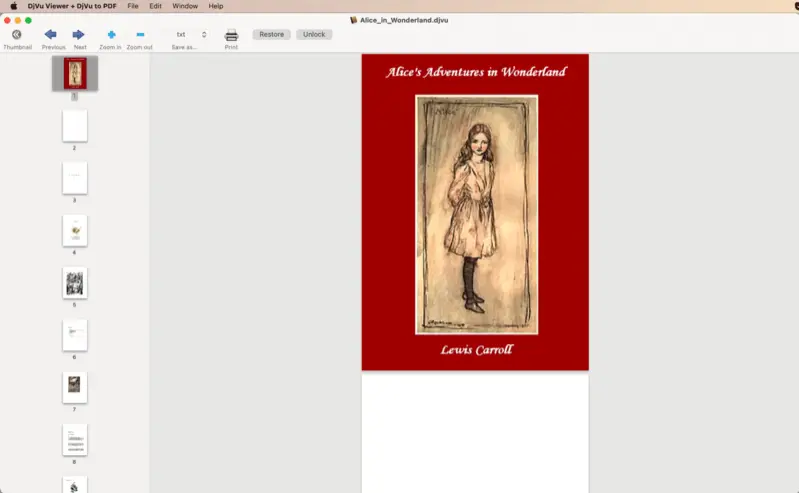799x493 pixels.
Task: Select page 2 thumbnail
Action: coord(75,125)
